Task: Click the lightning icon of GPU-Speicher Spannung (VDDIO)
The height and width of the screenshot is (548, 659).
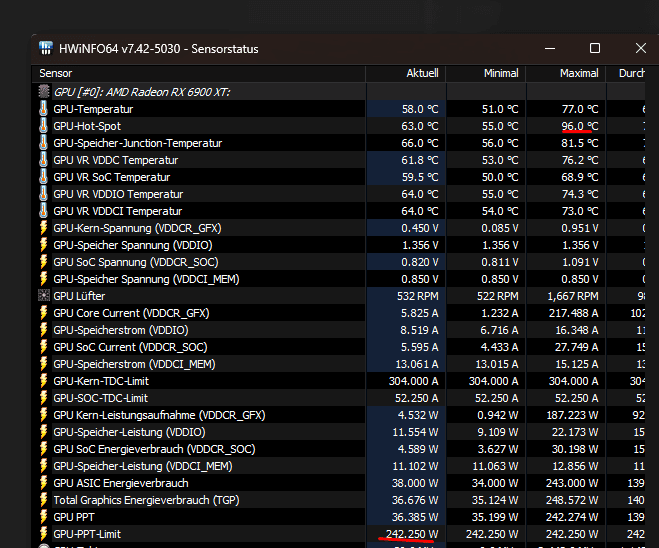Action: [43, 245]
